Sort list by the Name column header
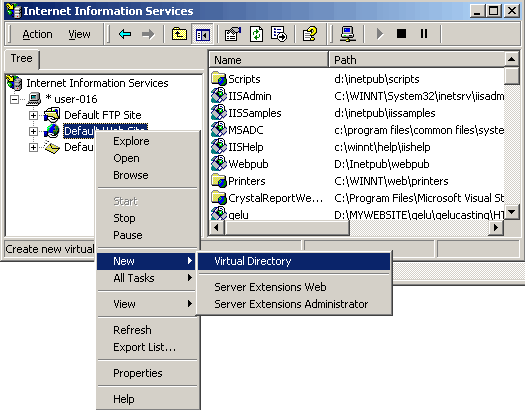This screenshot has width=525, height=410. tap(269, 60)
